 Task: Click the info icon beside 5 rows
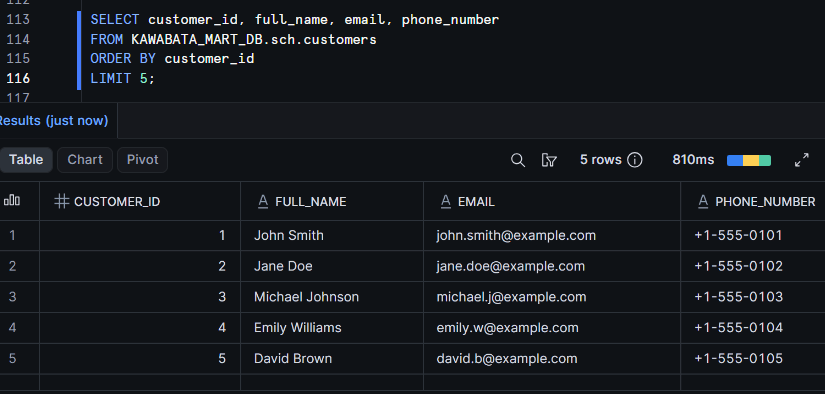pos(635,160)
